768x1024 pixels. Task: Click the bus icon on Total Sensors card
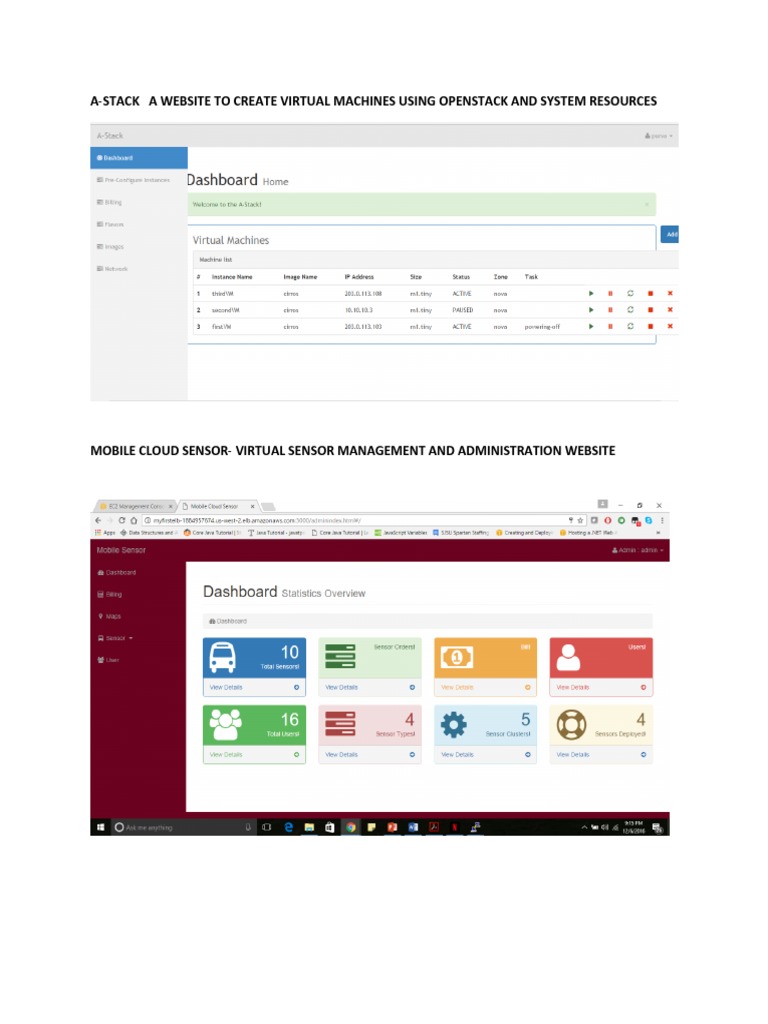click(x=223, y=658)
